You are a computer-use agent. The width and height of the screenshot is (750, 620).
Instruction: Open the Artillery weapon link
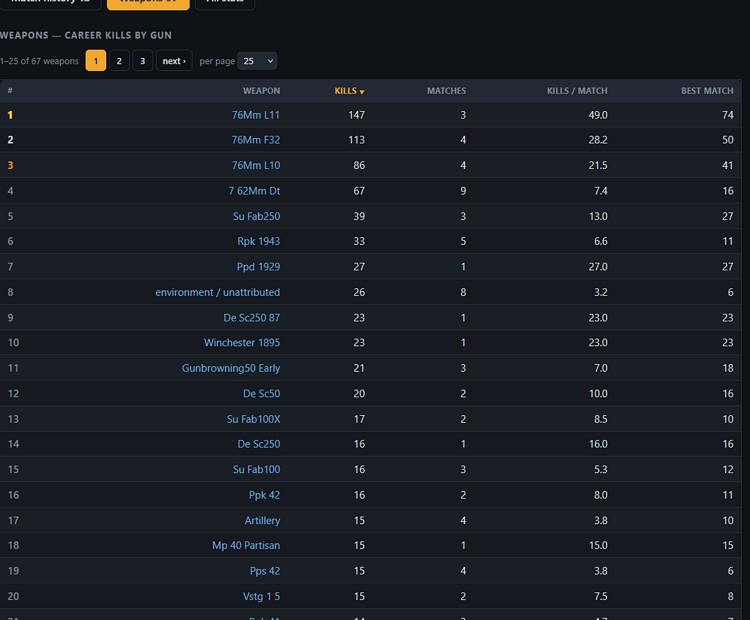262,520
